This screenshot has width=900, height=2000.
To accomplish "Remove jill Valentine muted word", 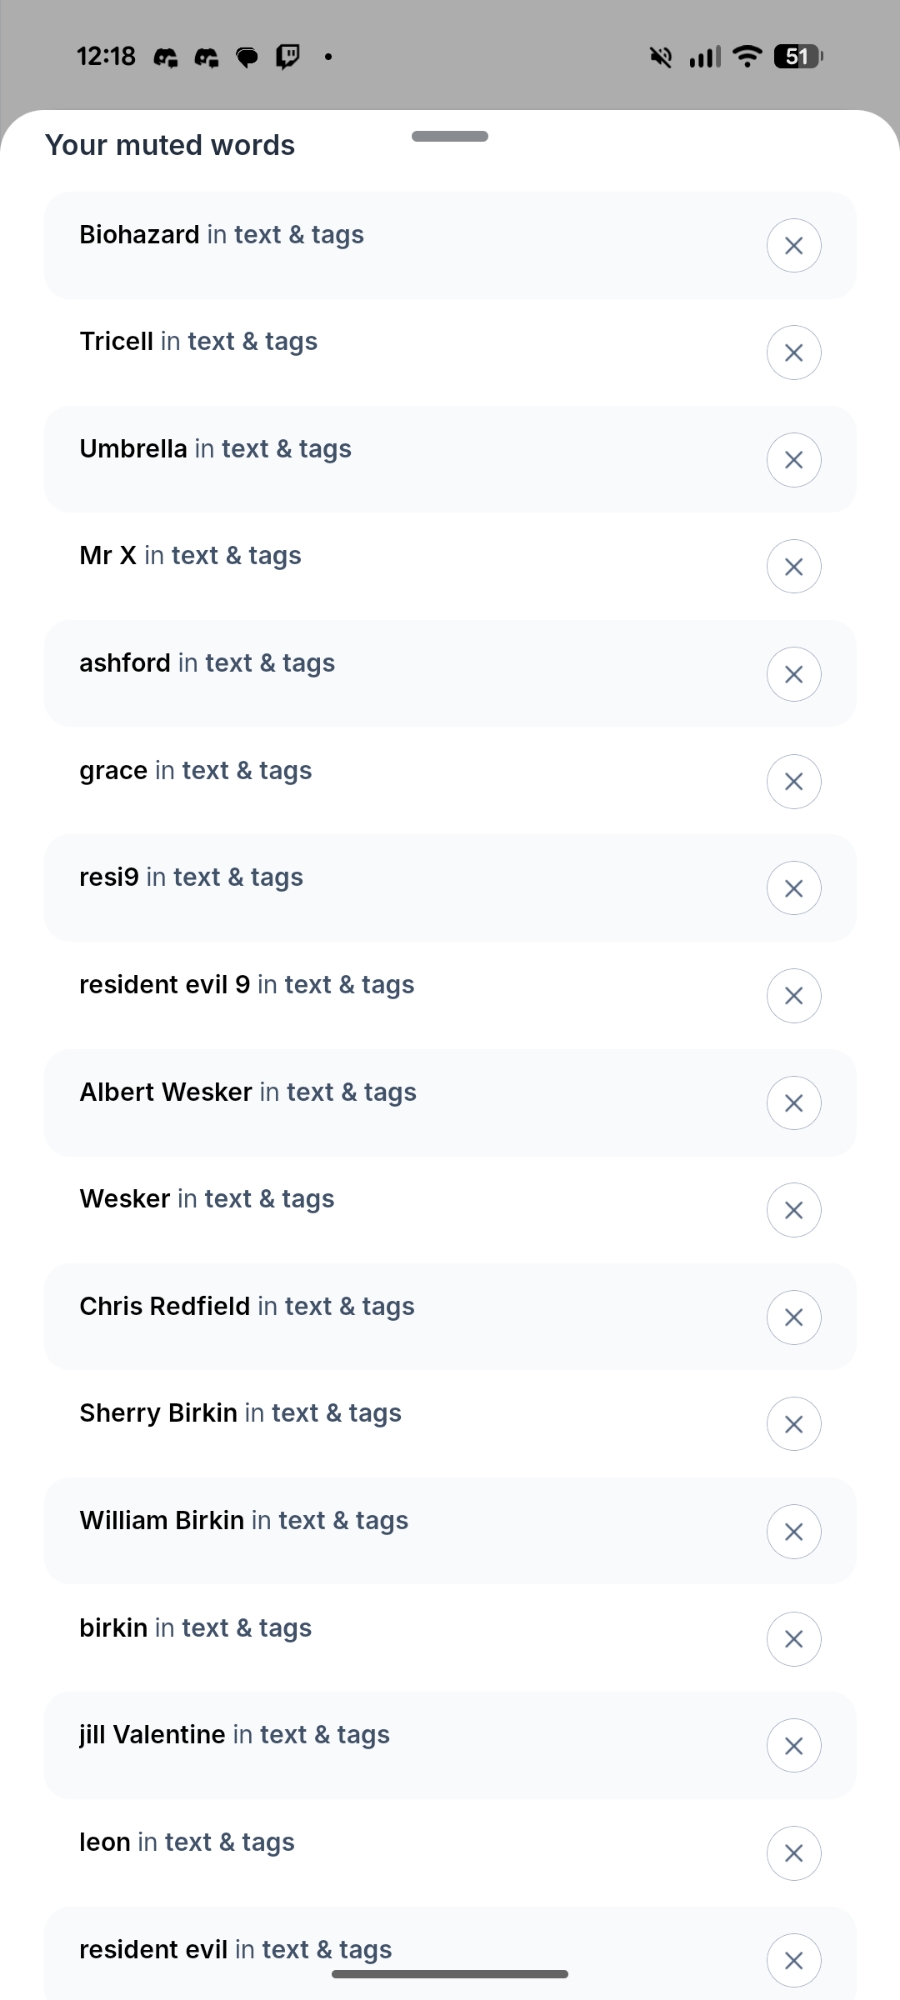I will click(x=794, y=1746).
